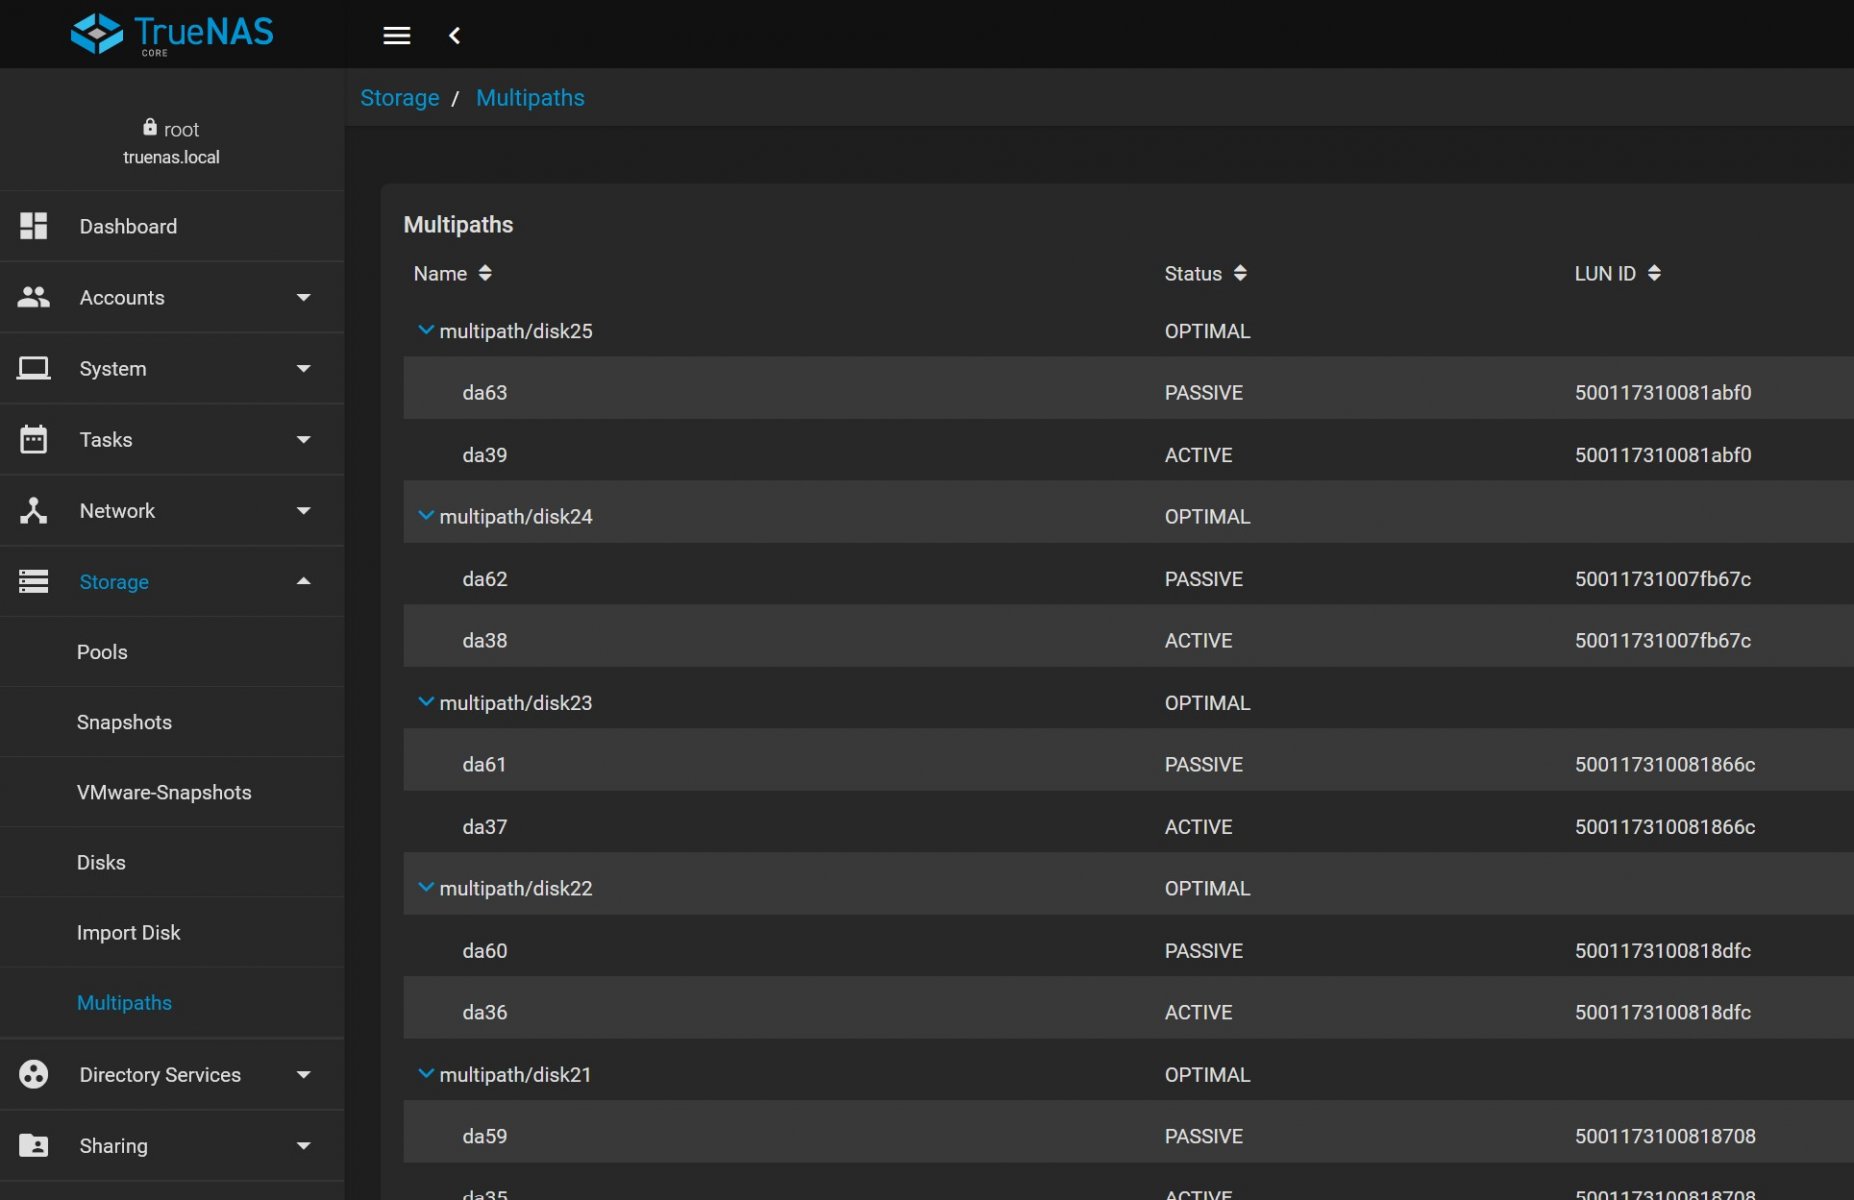Click the Tasks calendar icon
The height and width of the screenshot is (1200, 1854).
click(33, 439)
